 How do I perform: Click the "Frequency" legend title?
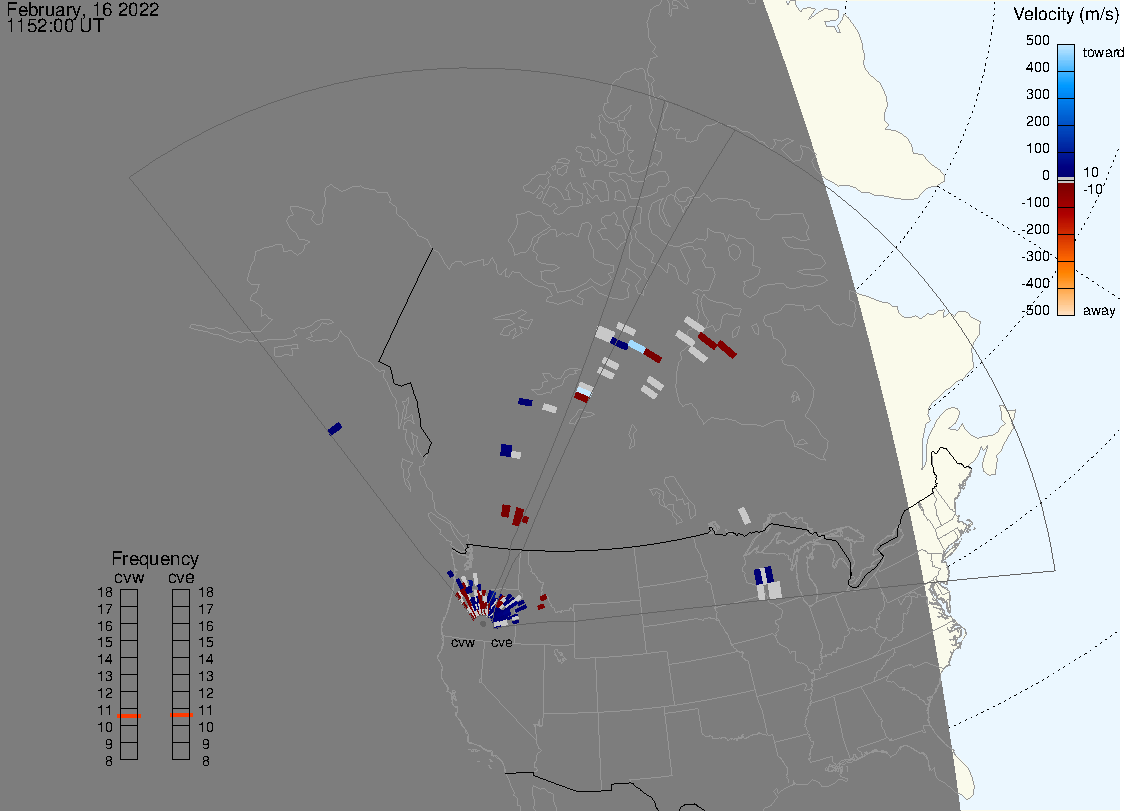pyautogui.click(x=155, y=559)
